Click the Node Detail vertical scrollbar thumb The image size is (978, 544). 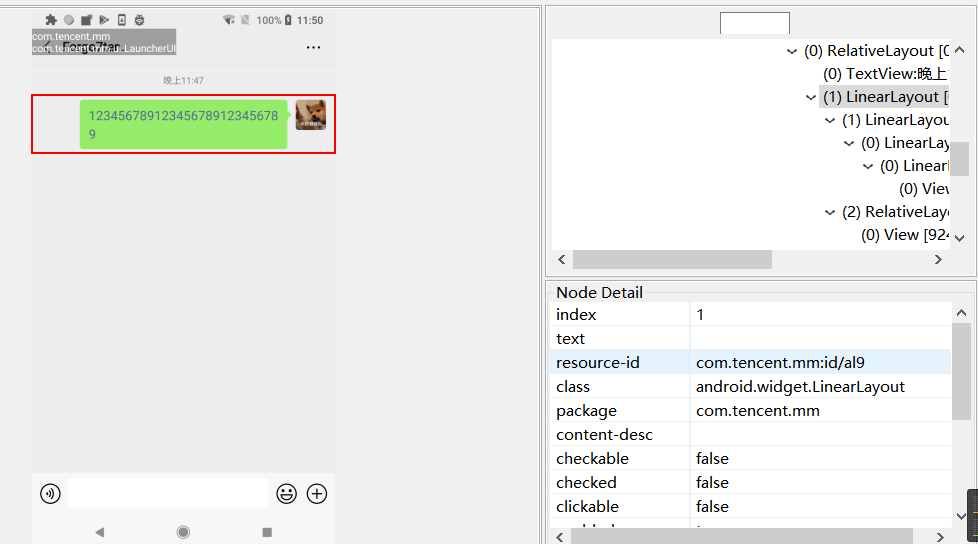click(x=961, y=372)
